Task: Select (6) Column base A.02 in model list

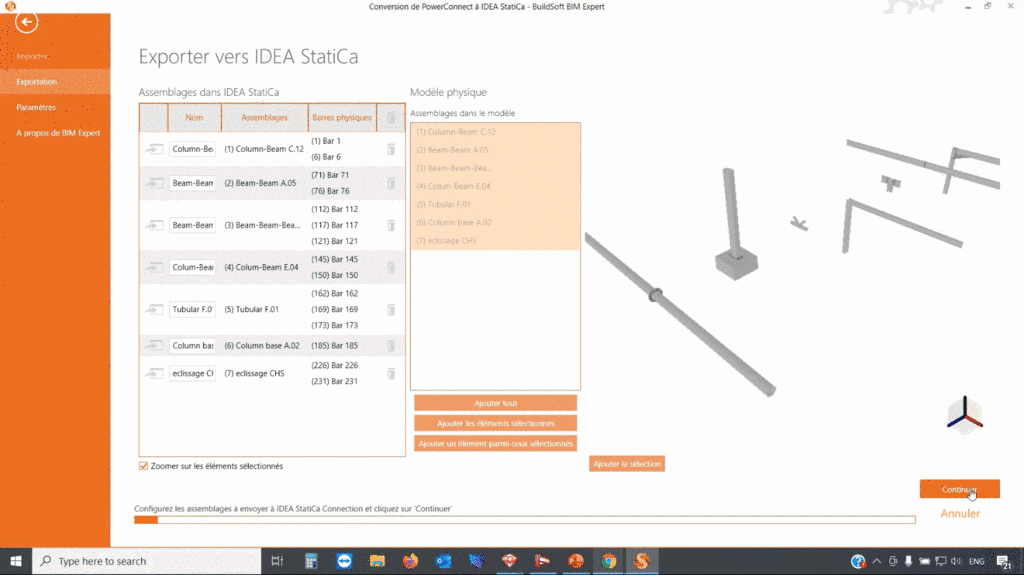Action: 495,222
